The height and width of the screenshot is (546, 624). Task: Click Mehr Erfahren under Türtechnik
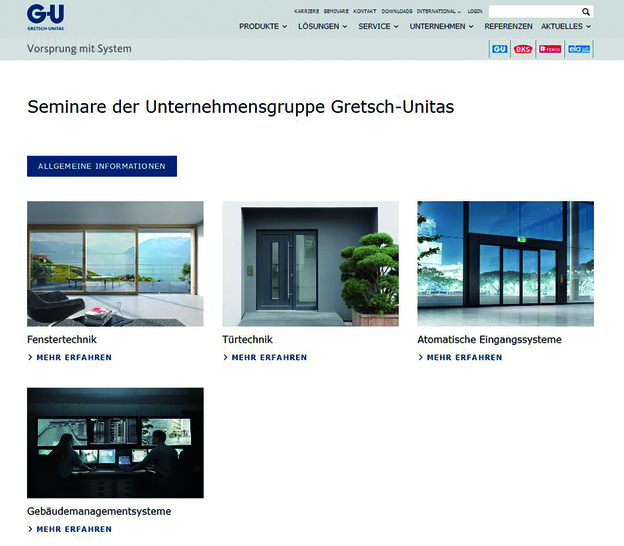tap(268, 357)
